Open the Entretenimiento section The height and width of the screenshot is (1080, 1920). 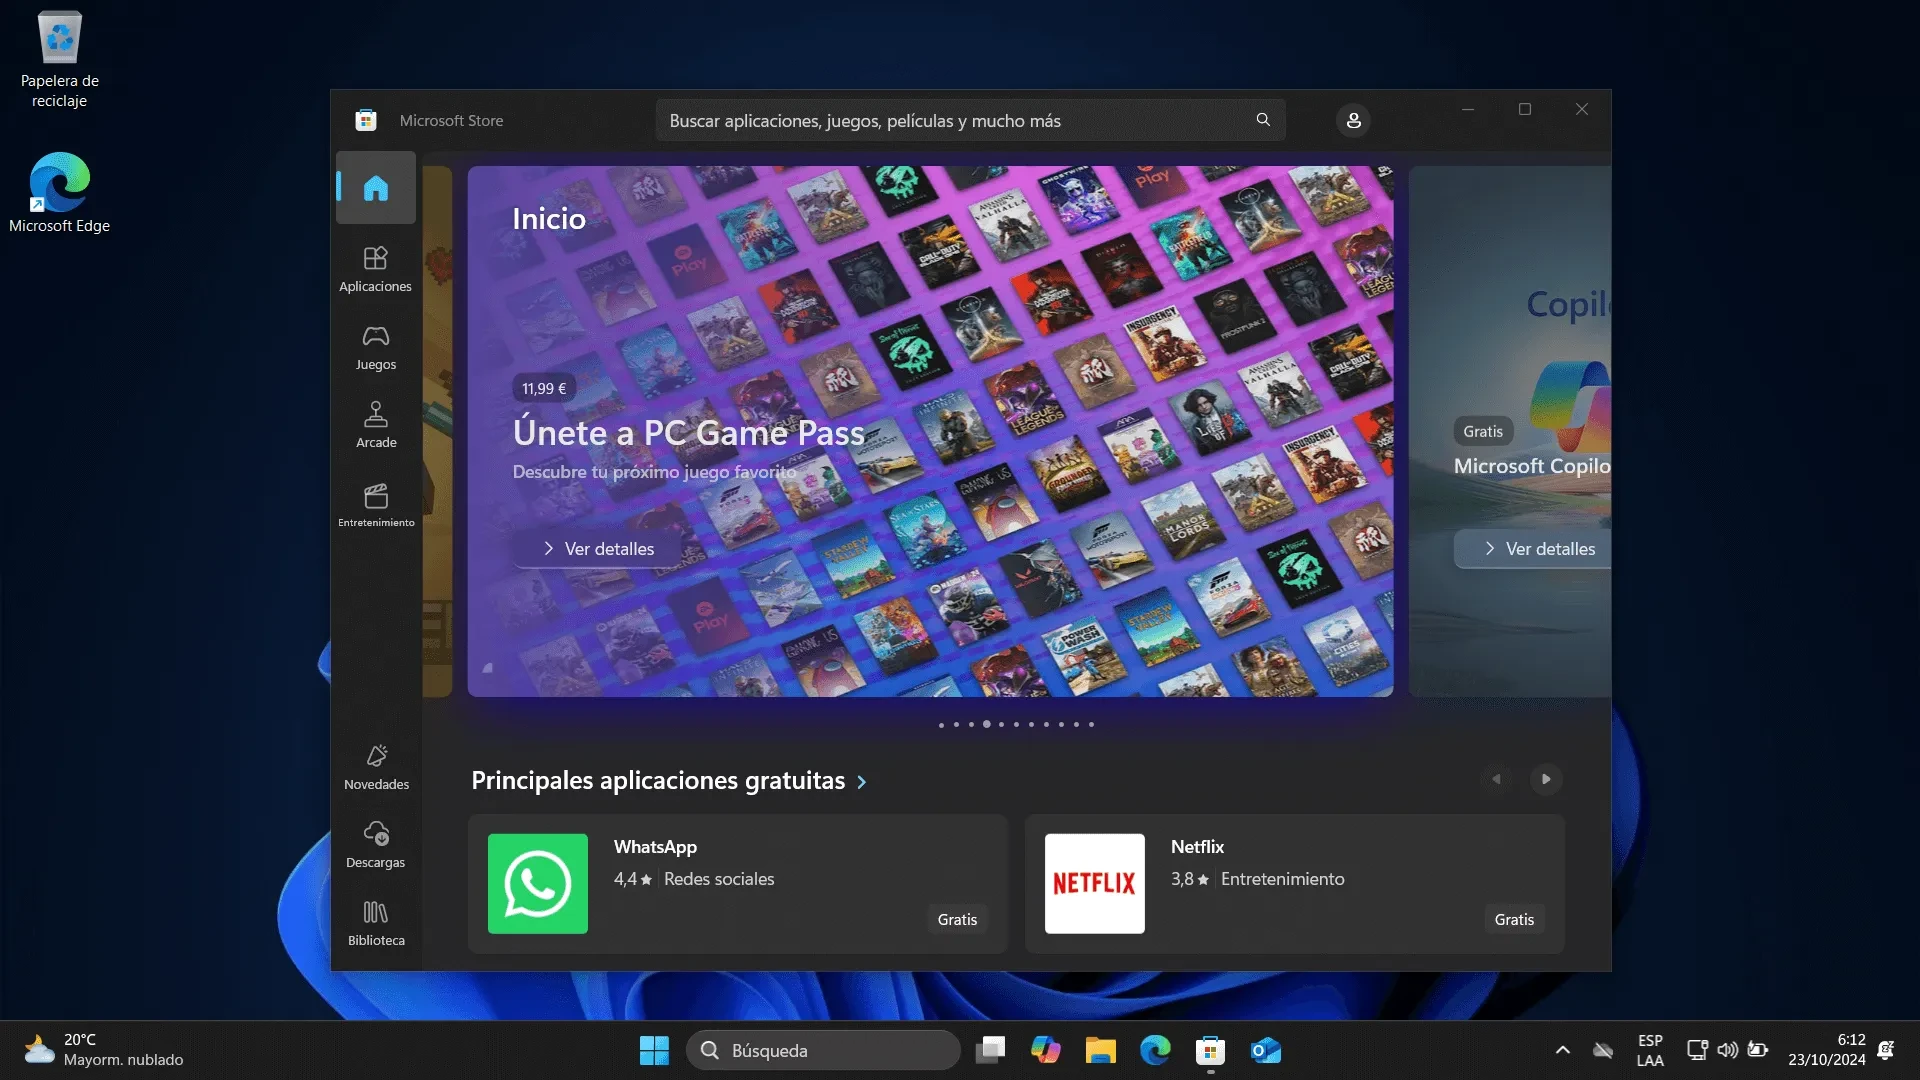pos(376,505)
